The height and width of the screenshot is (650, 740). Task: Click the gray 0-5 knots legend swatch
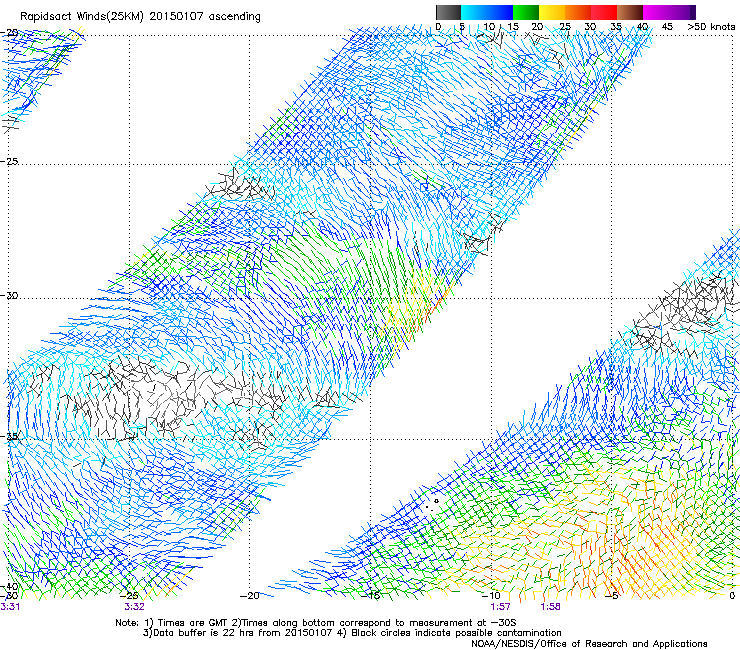pos(448,12)
